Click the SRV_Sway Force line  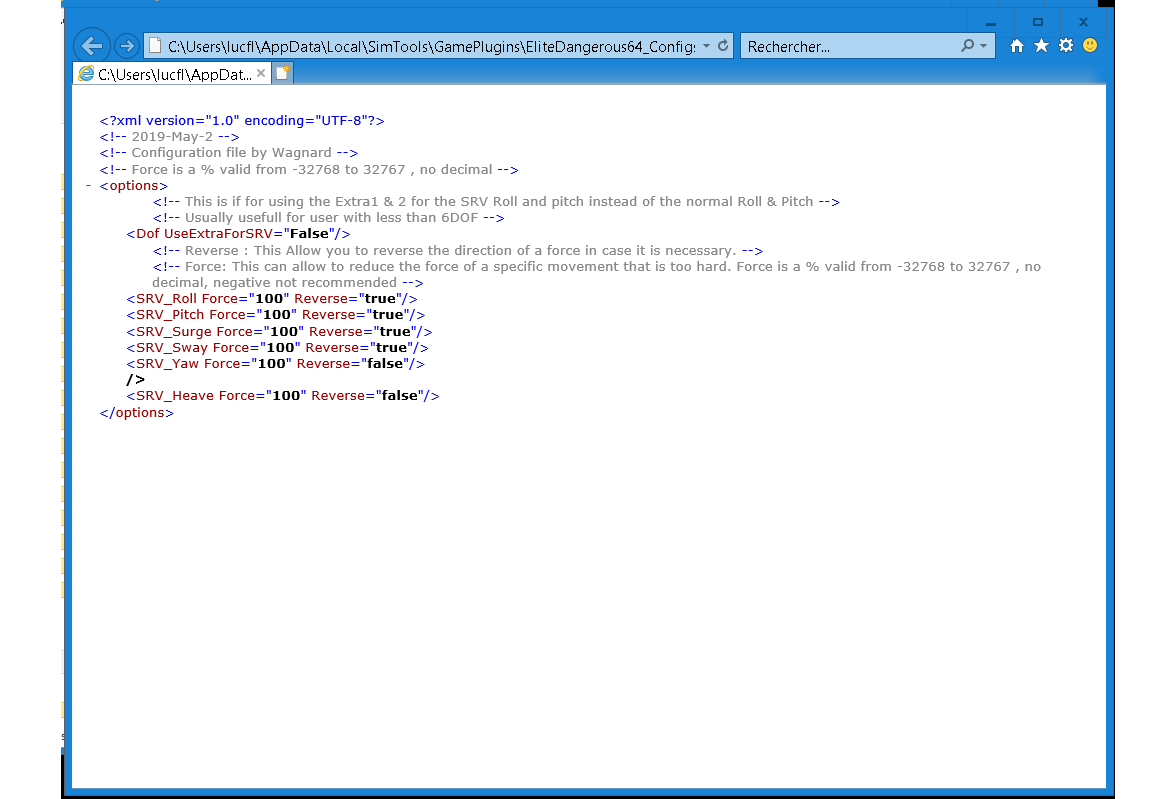(278, 347)
